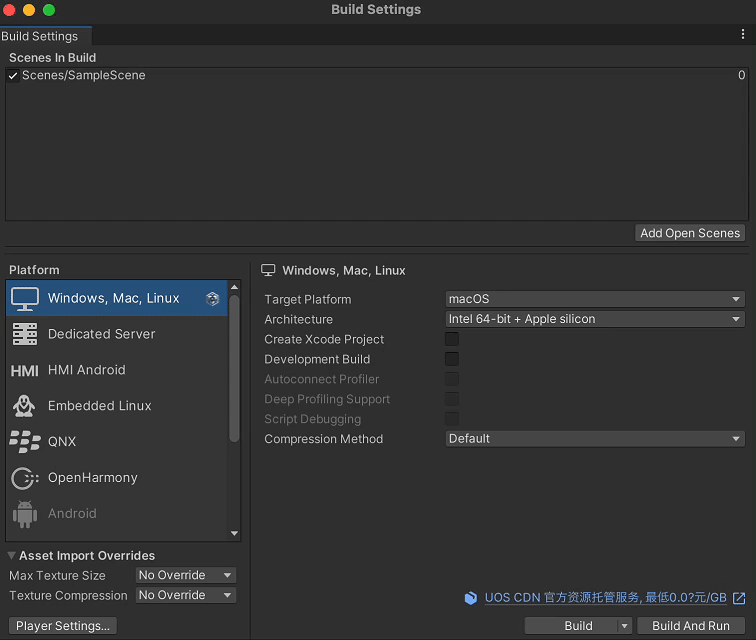Click the Compression Method label
The image size is (756, 640).
click(324, 439)
